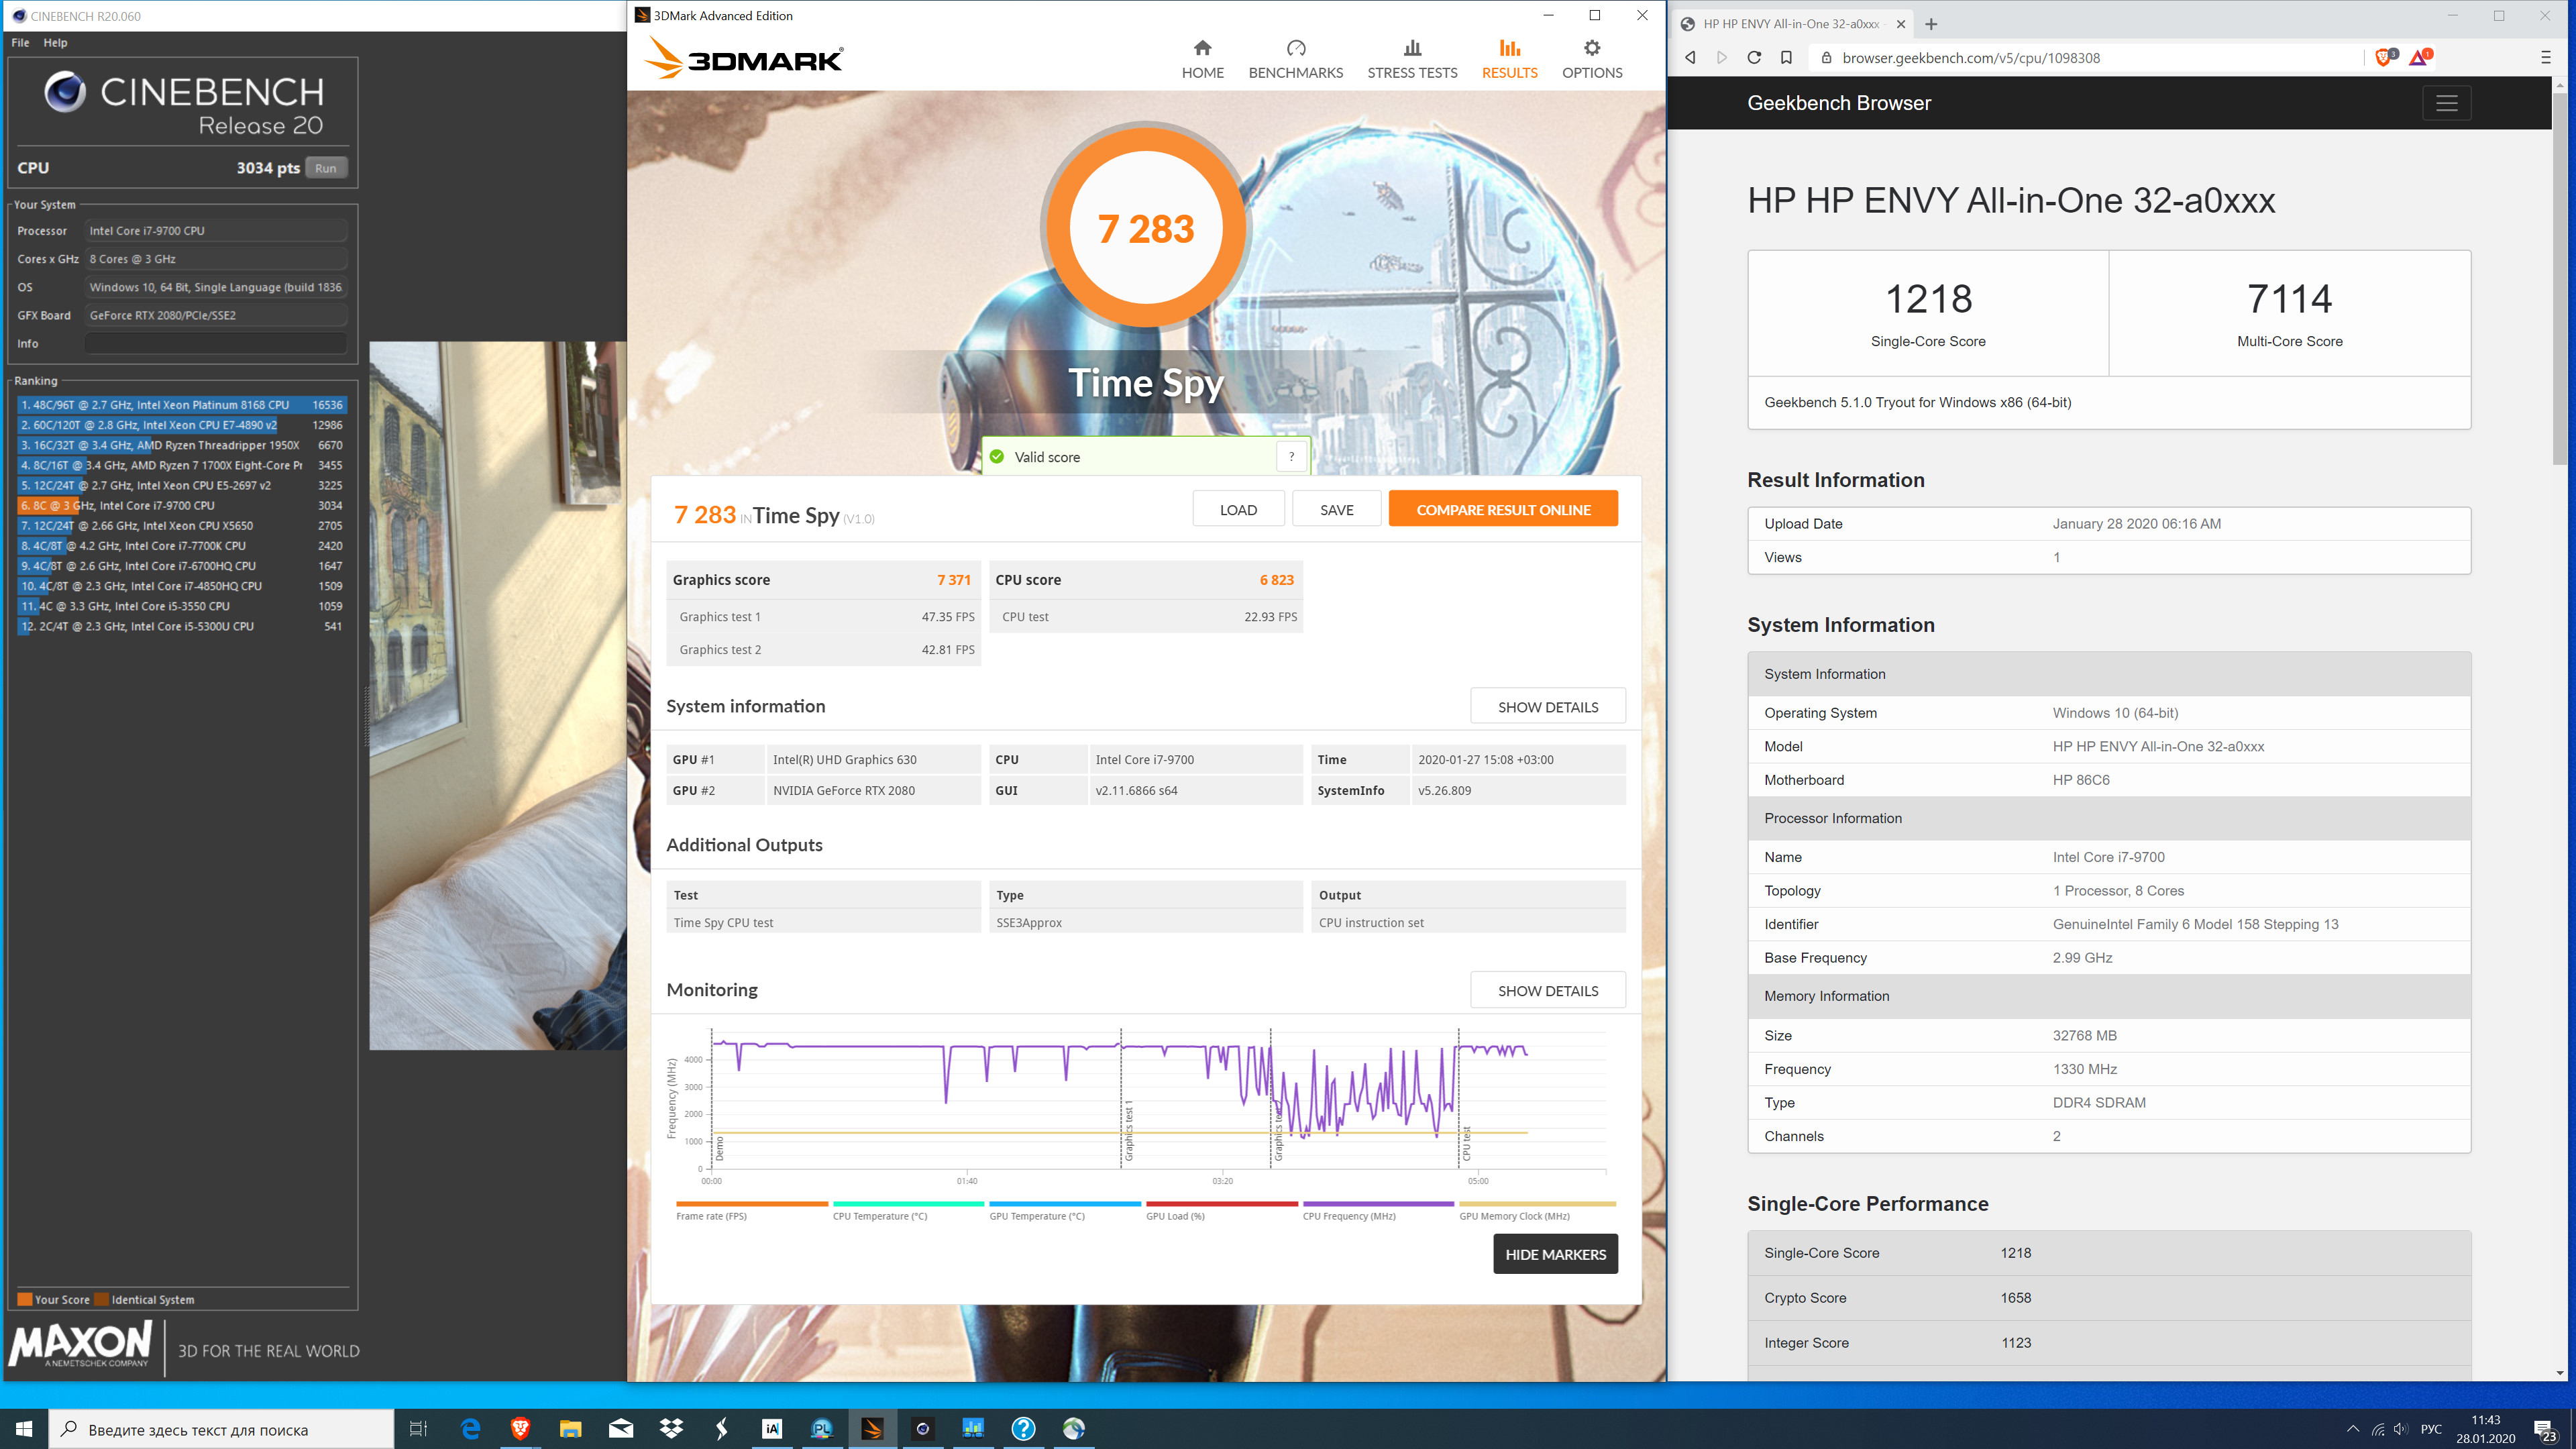Click the valid score help question mark
Image resolution: width=2576 pixels, height=1449 pixels.
point(1291,457)
